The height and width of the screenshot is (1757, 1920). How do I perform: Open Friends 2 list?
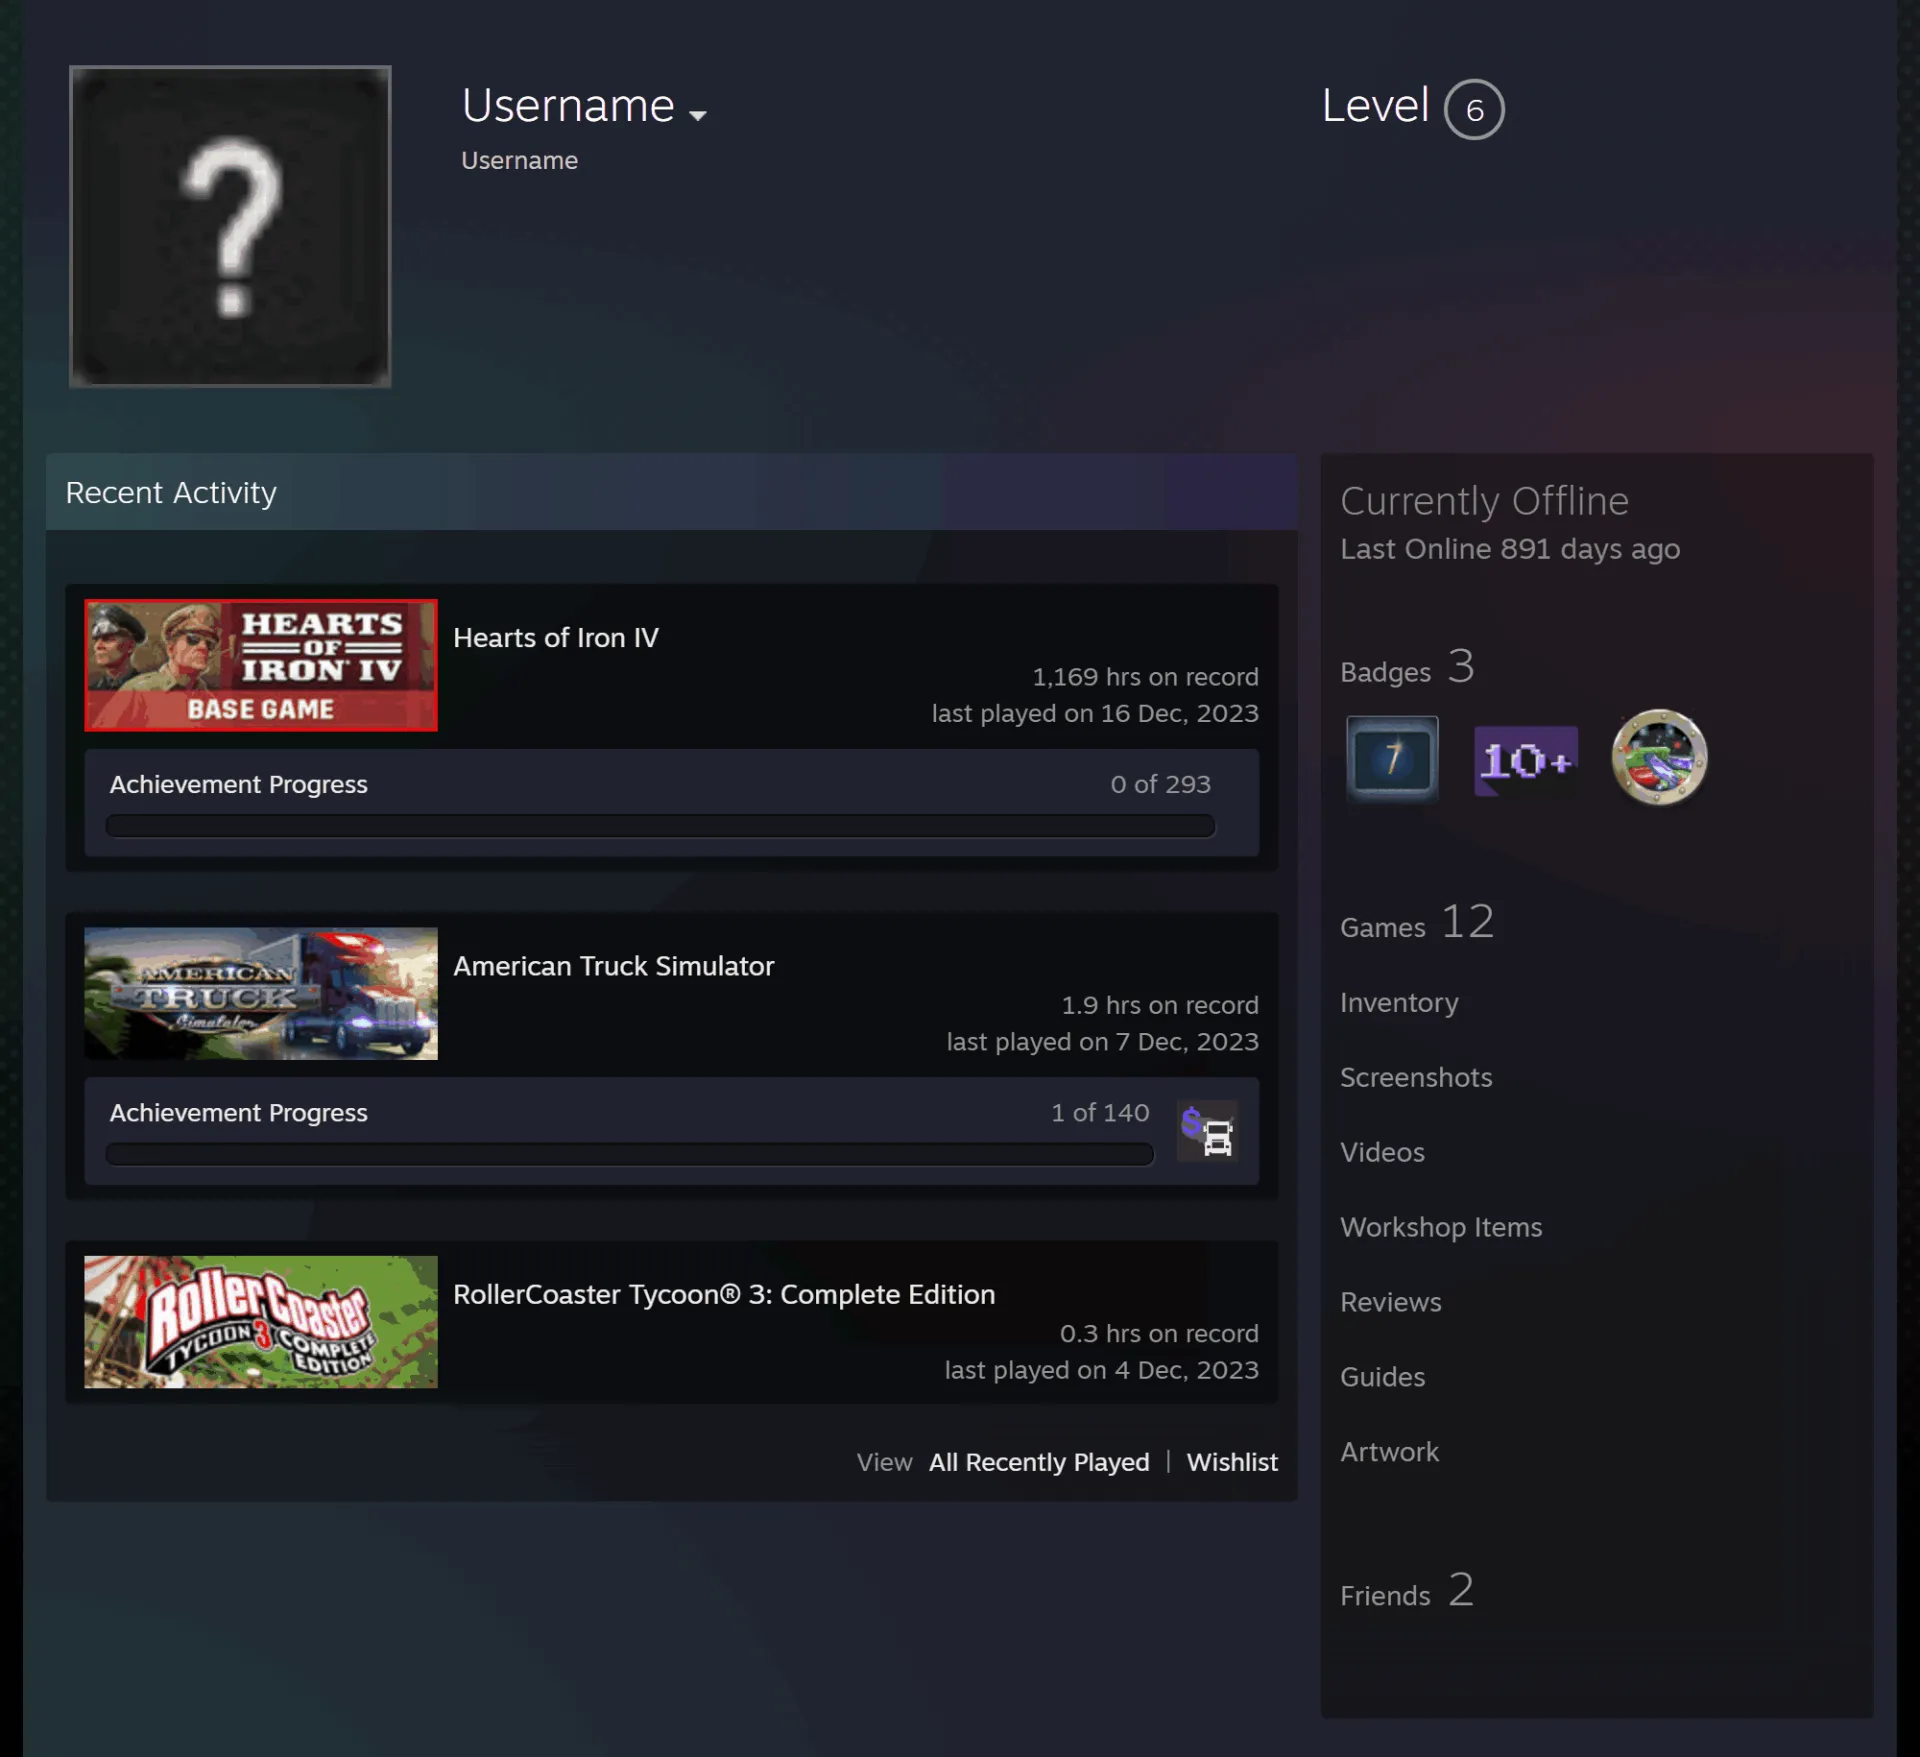(1407, 1590)
